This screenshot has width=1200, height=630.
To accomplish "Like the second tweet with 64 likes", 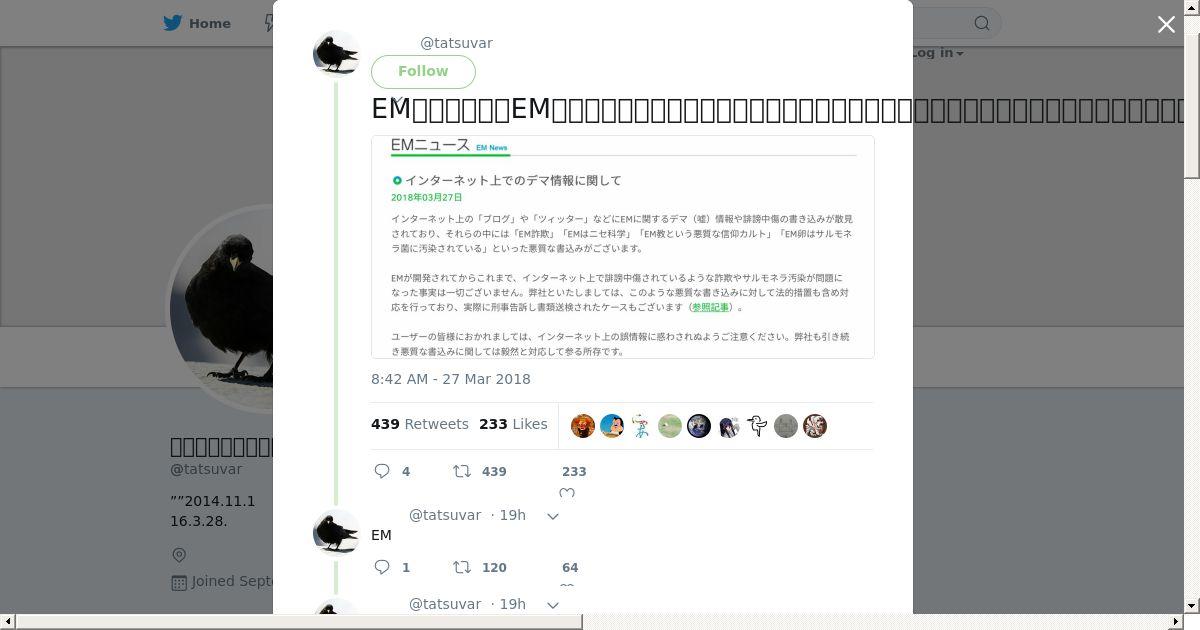I will (x=567, y=587).
